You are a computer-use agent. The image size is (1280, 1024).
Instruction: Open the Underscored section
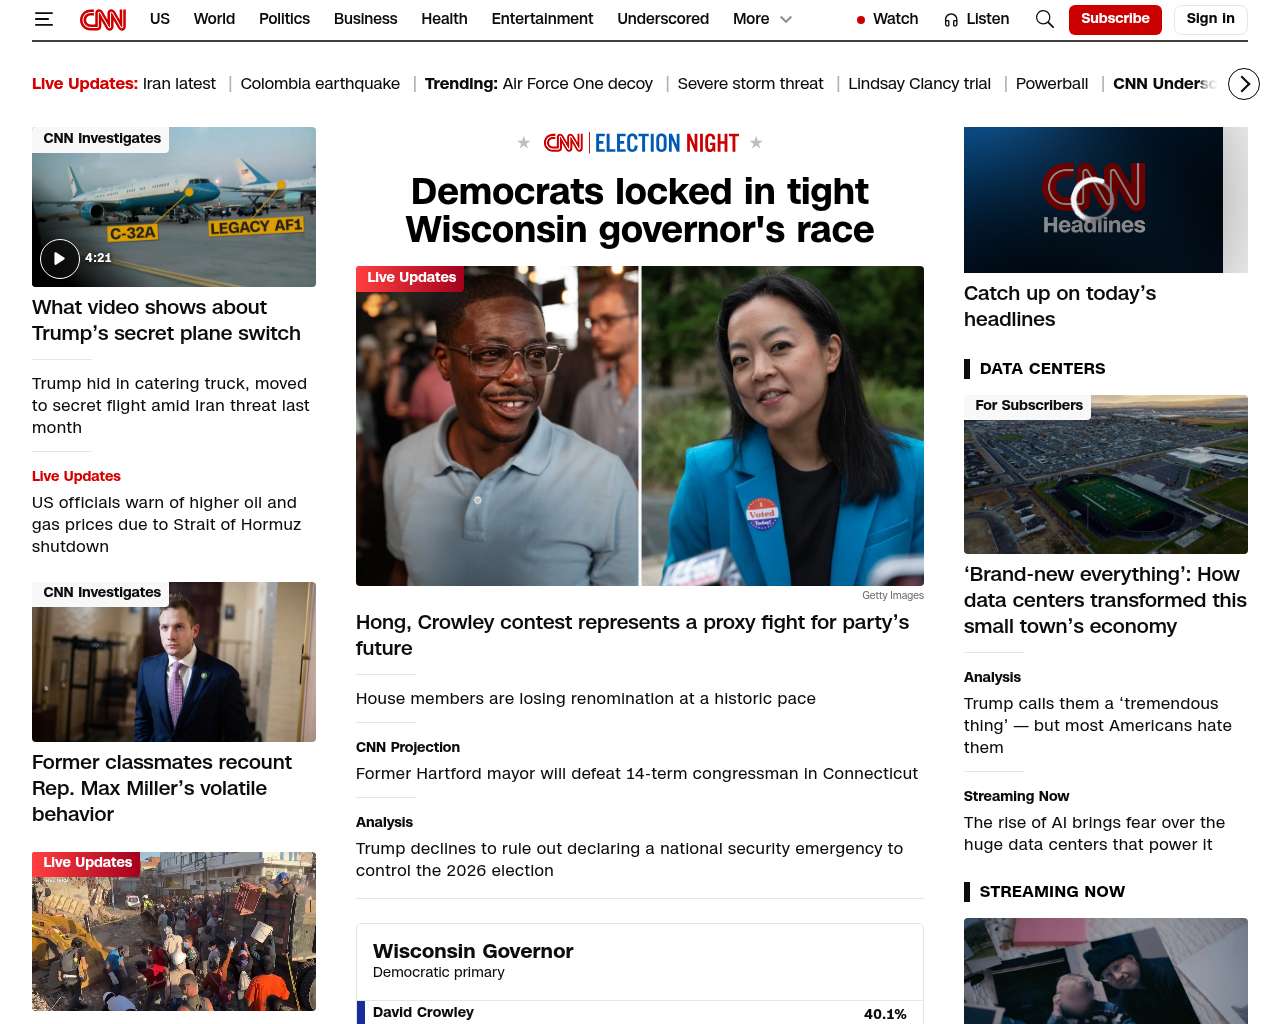pyautogui.click(x=663, y=19)
